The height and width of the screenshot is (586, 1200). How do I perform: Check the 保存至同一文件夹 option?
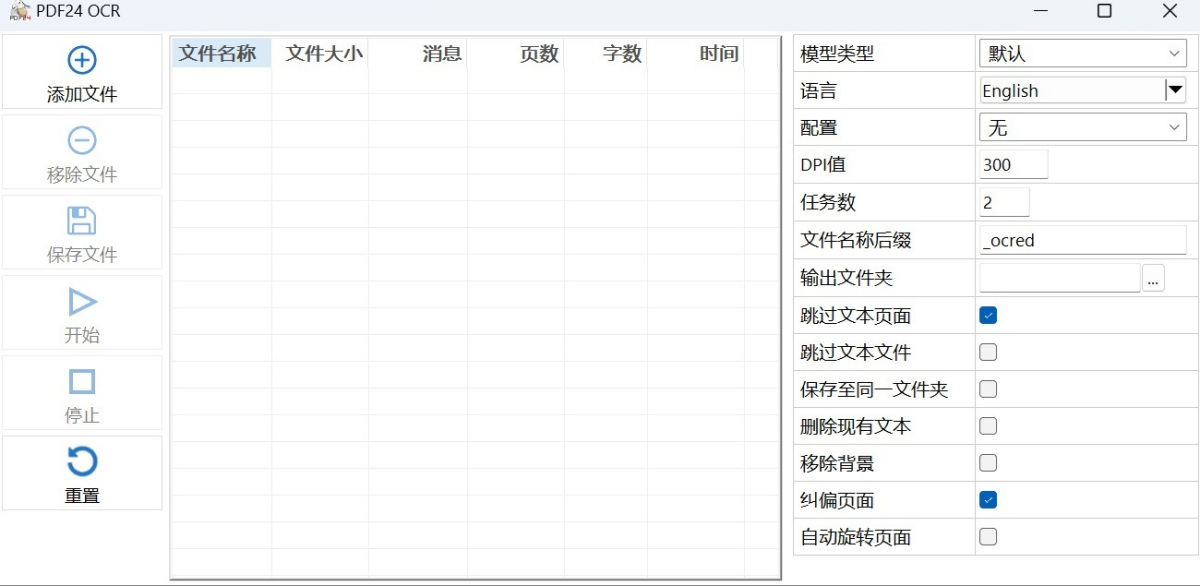pyautogui.click(x=988, y=389)
